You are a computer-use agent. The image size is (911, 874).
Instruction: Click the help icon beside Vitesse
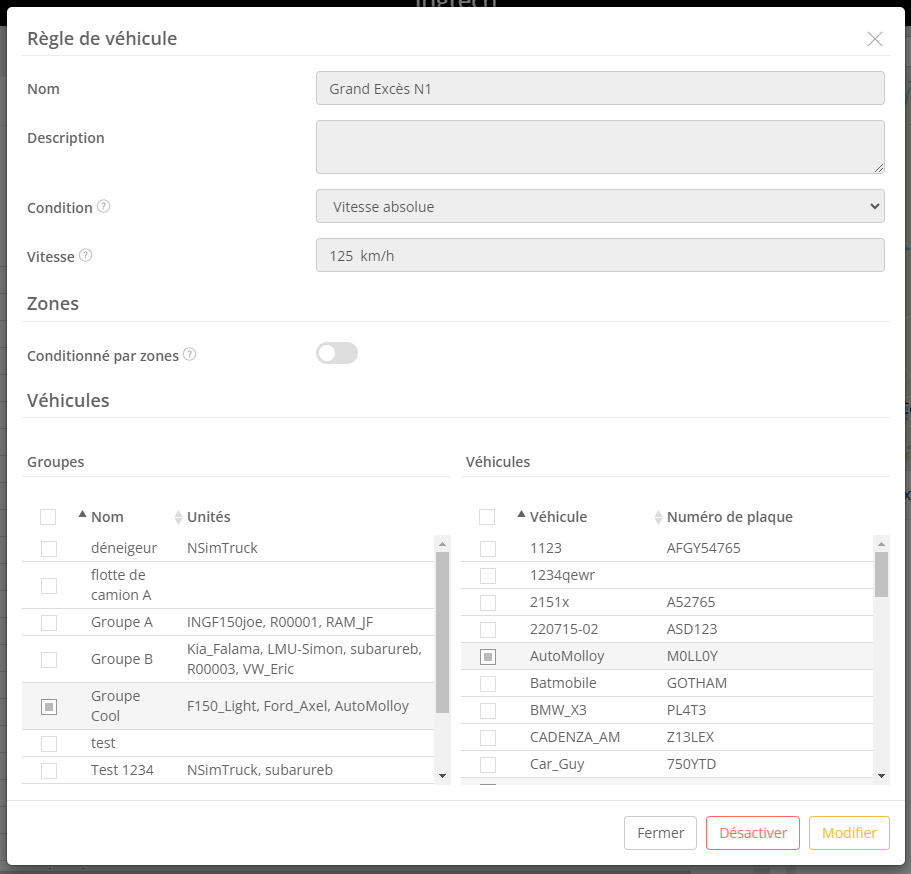click(x=86, y=256)
